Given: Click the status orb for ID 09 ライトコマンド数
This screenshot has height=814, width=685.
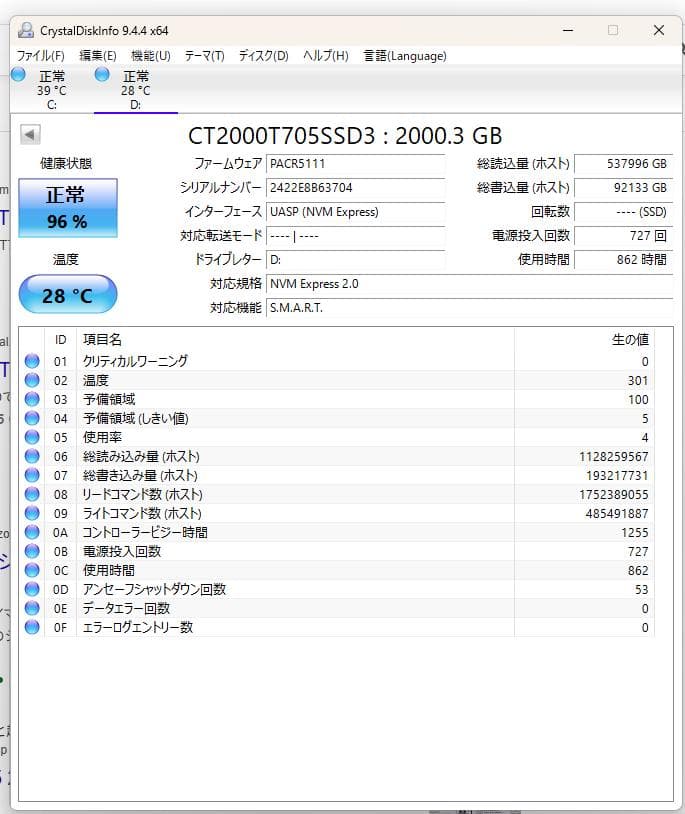Looking at the screenshot, I should tap(32, 513).
